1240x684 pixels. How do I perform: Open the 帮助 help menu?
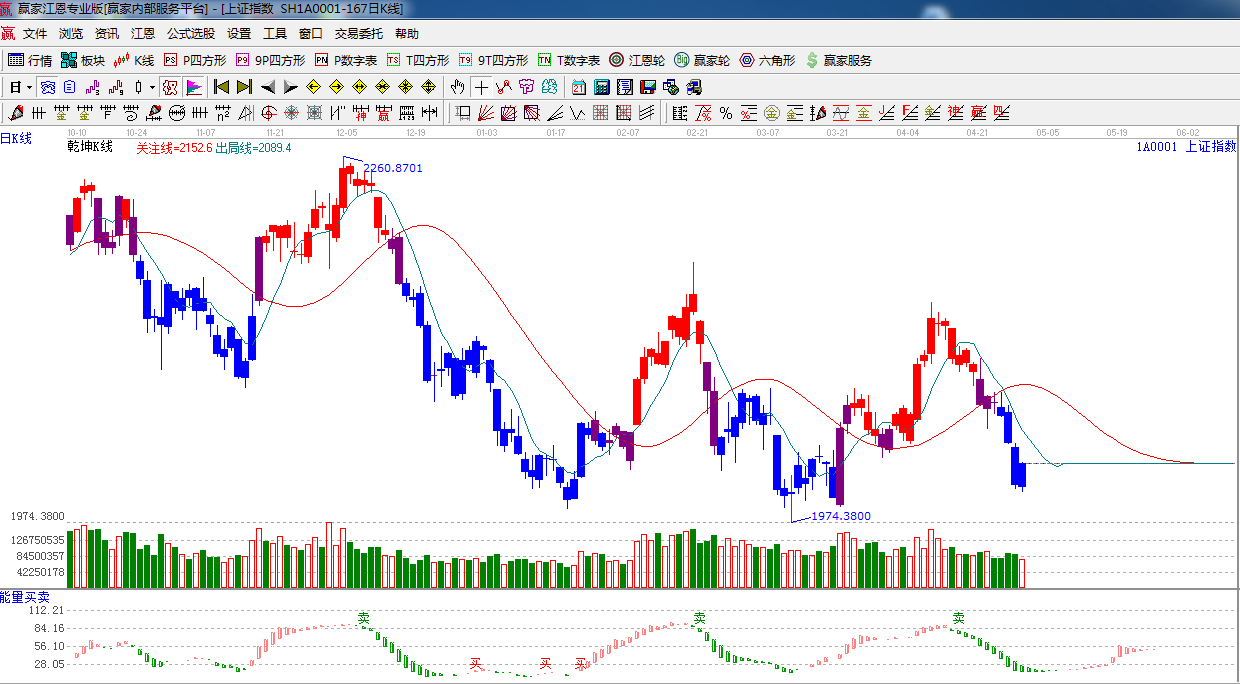pos(407,33)
